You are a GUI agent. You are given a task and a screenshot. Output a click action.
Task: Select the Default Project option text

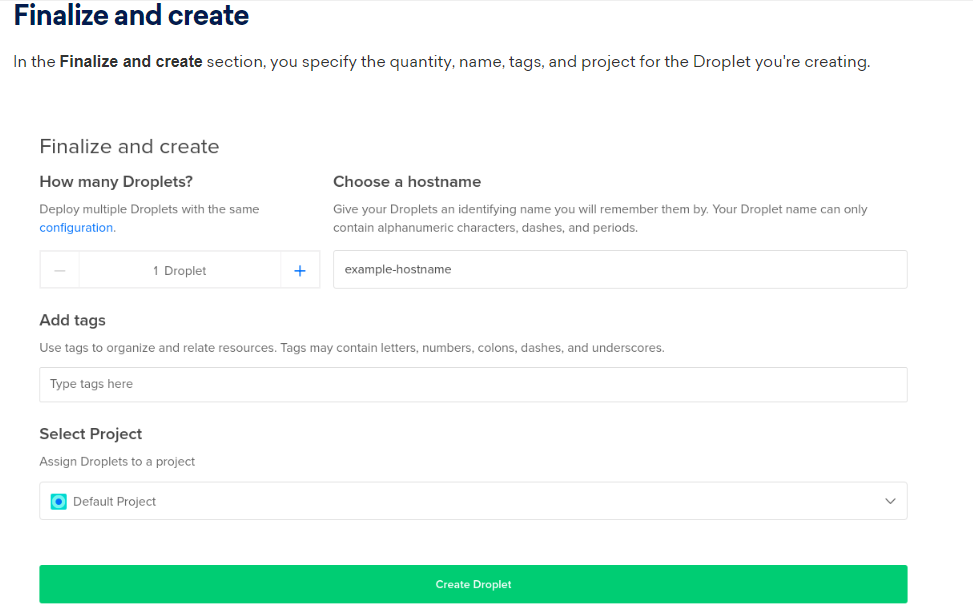(x=114, y=501)
